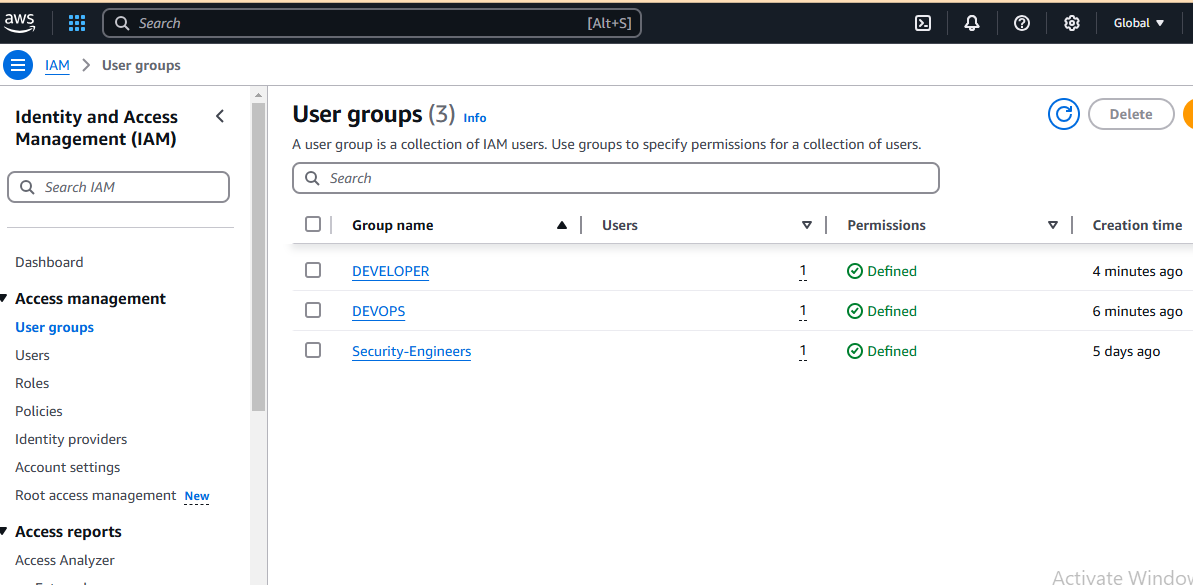This screenshot has height=585, width=1193.
Task: Sort by the Users column arrow
Action: (x=806, y=225)
